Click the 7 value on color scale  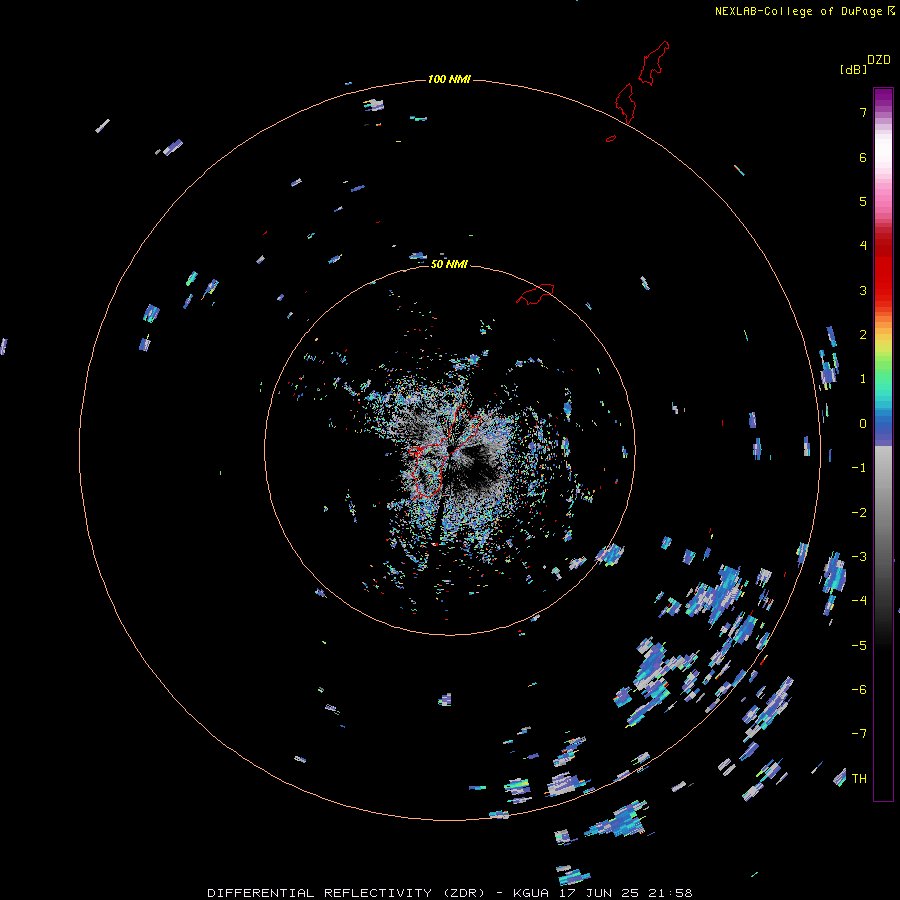[863, 112]
